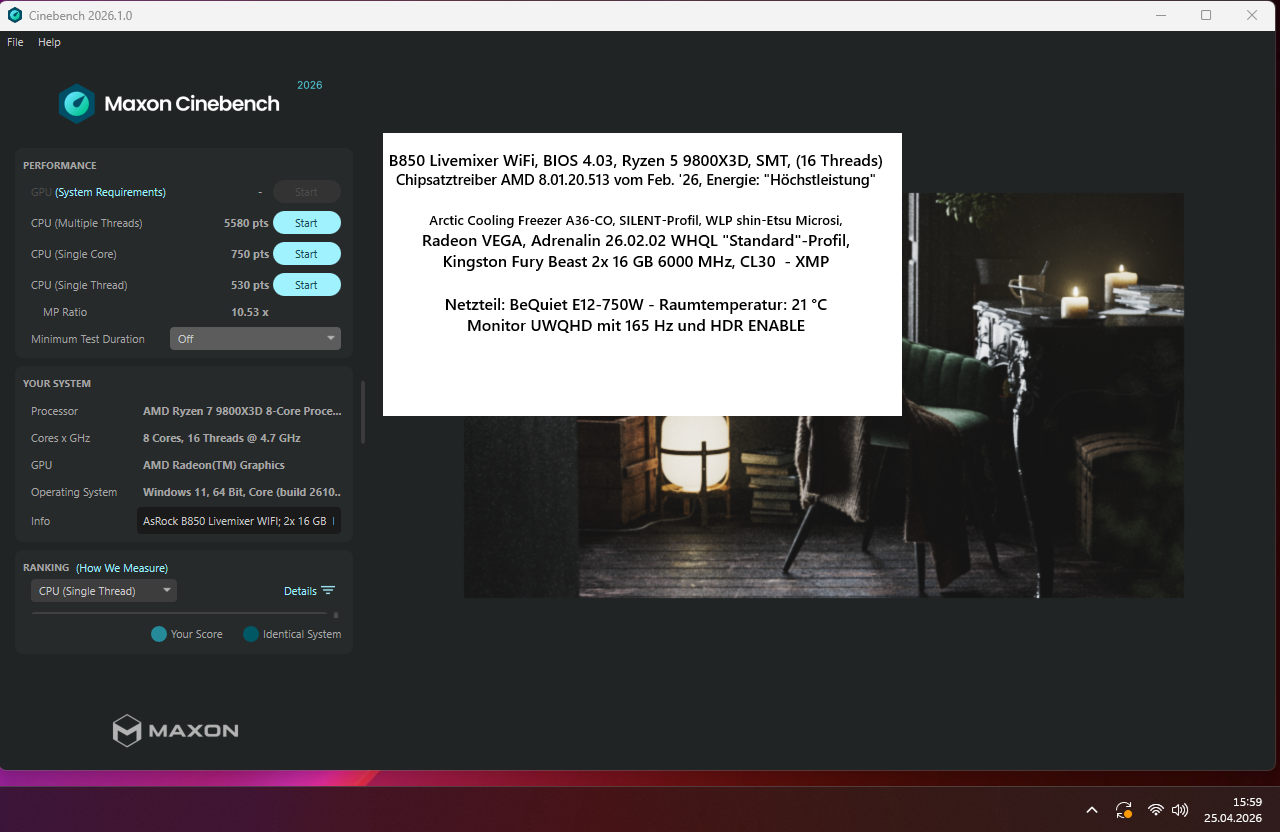This screenshot has width=1280, height=832.
Task: Open the CPU (Single Thread) ranking dropdown
Action: coord(104,591)
